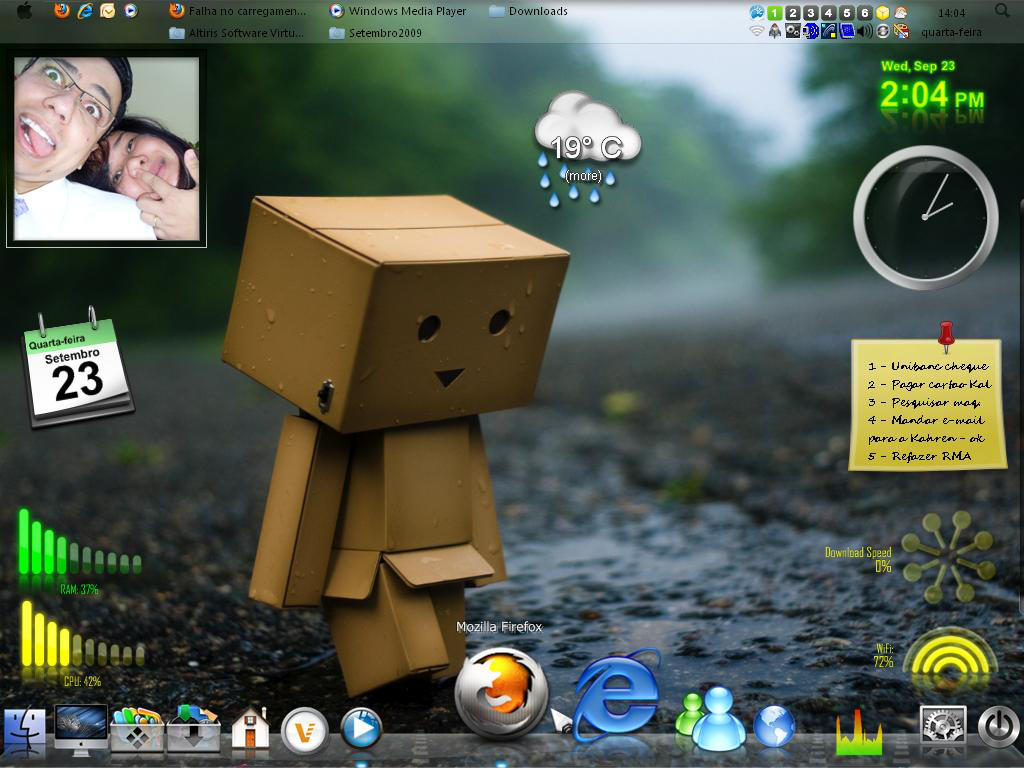Open the media player quick-launch icon

[x=131, y=10]
